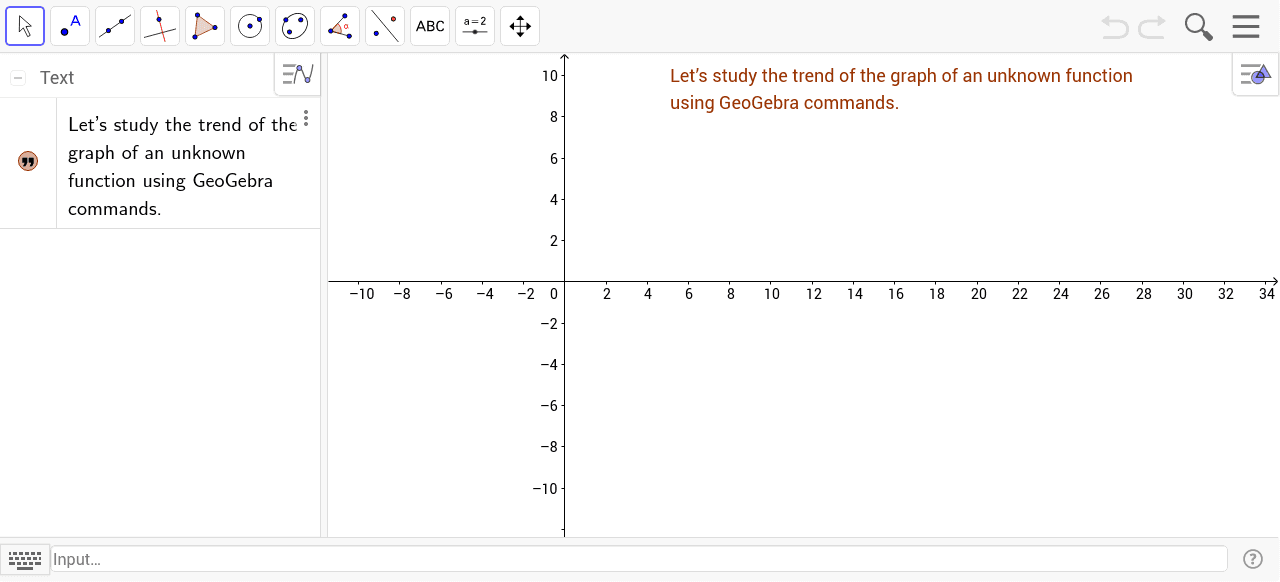The image size is (1280, 582).
Task: Toggle visibility of the text object
Action: [x=28, y=161]
